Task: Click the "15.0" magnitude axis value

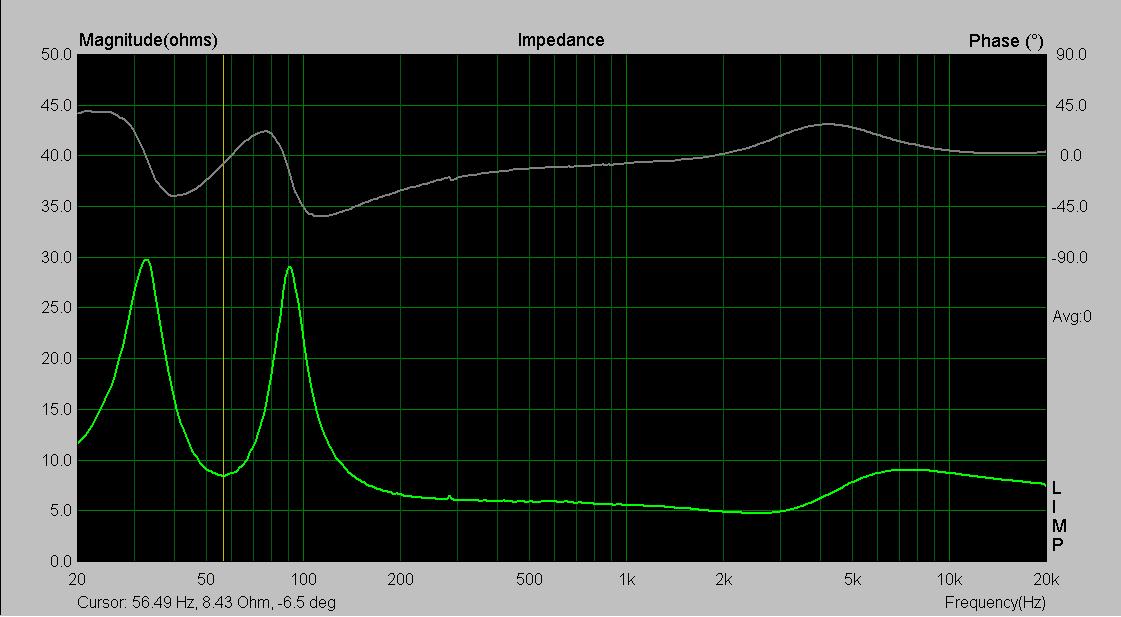Action: 56,410
